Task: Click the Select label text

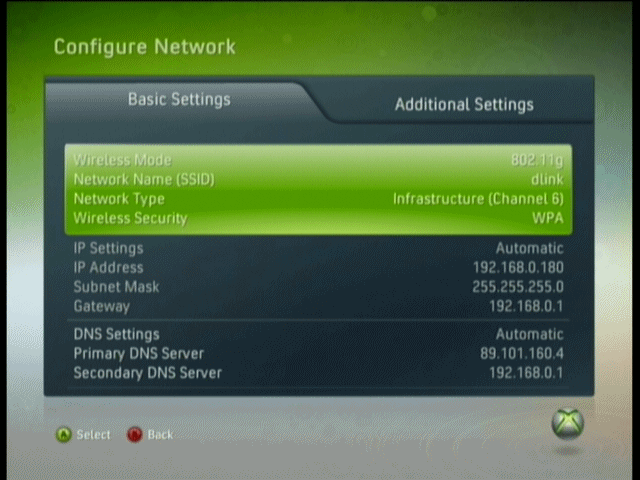Action: click(93, 435)
